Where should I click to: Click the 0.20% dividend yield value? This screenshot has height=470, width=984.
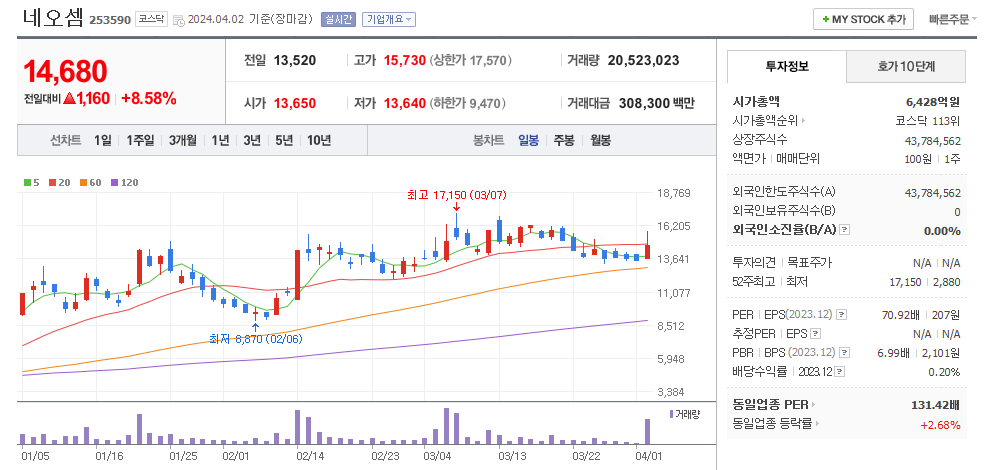(944, 372)
